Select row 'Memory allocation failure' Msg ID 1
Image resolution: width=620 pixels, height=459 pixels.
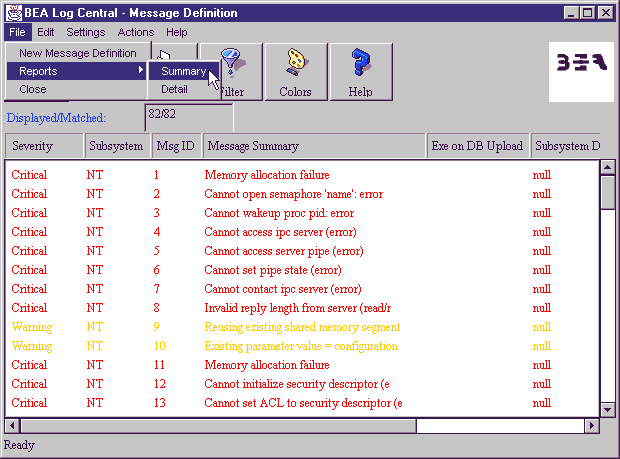302,175
